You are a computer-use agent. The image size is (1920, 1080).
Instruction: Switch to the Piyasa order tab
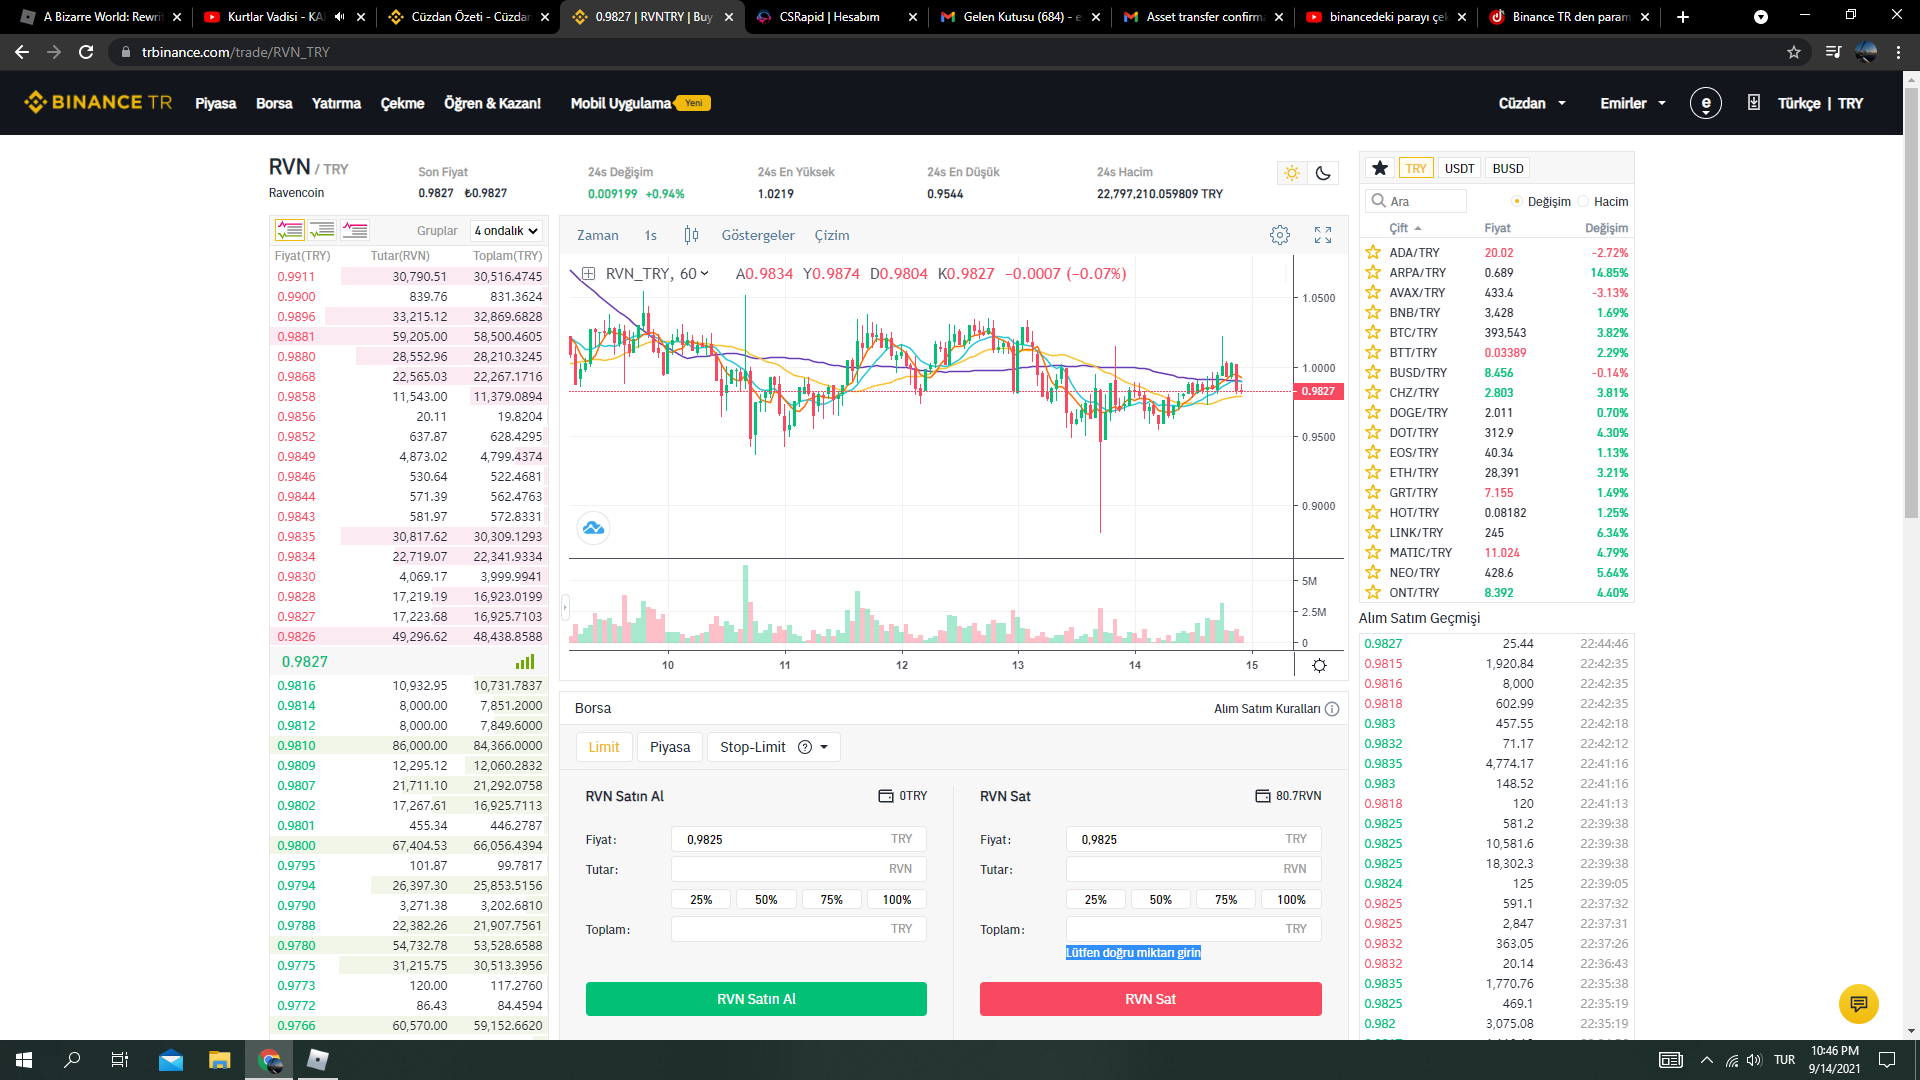click(669, 747)
